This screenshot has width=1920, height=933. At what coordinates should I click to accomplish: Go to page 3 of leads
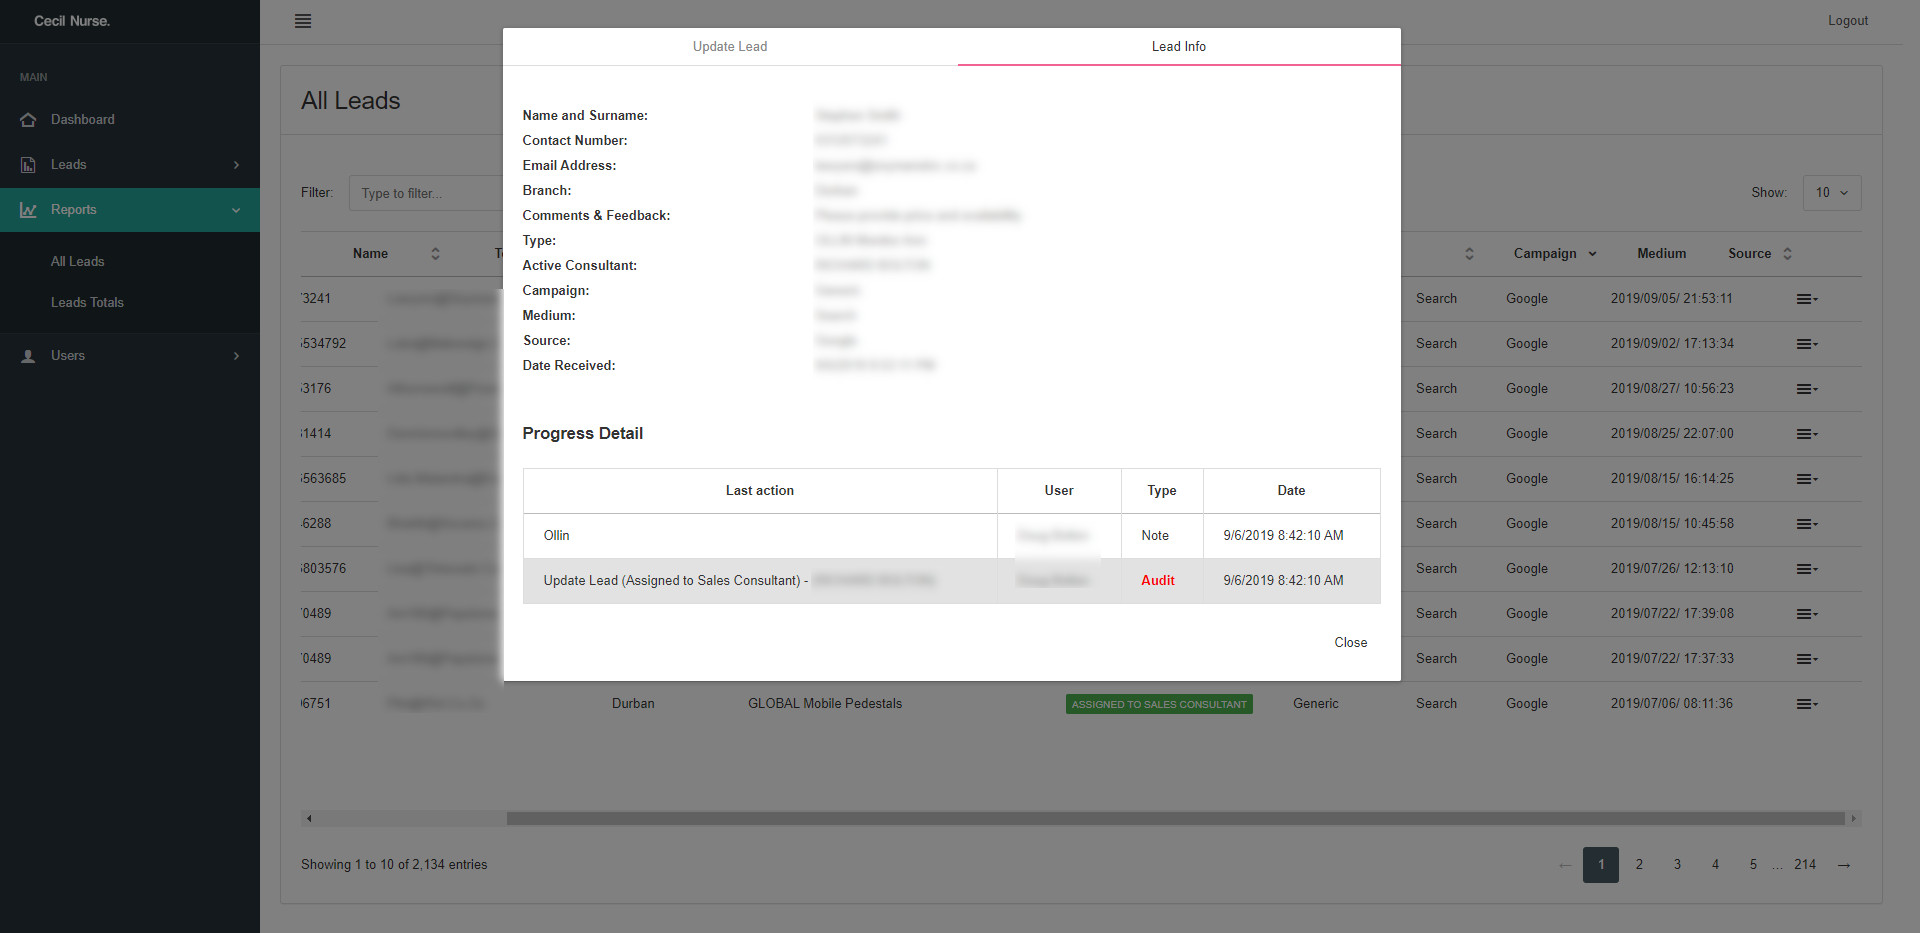[x=1677, y=865]
